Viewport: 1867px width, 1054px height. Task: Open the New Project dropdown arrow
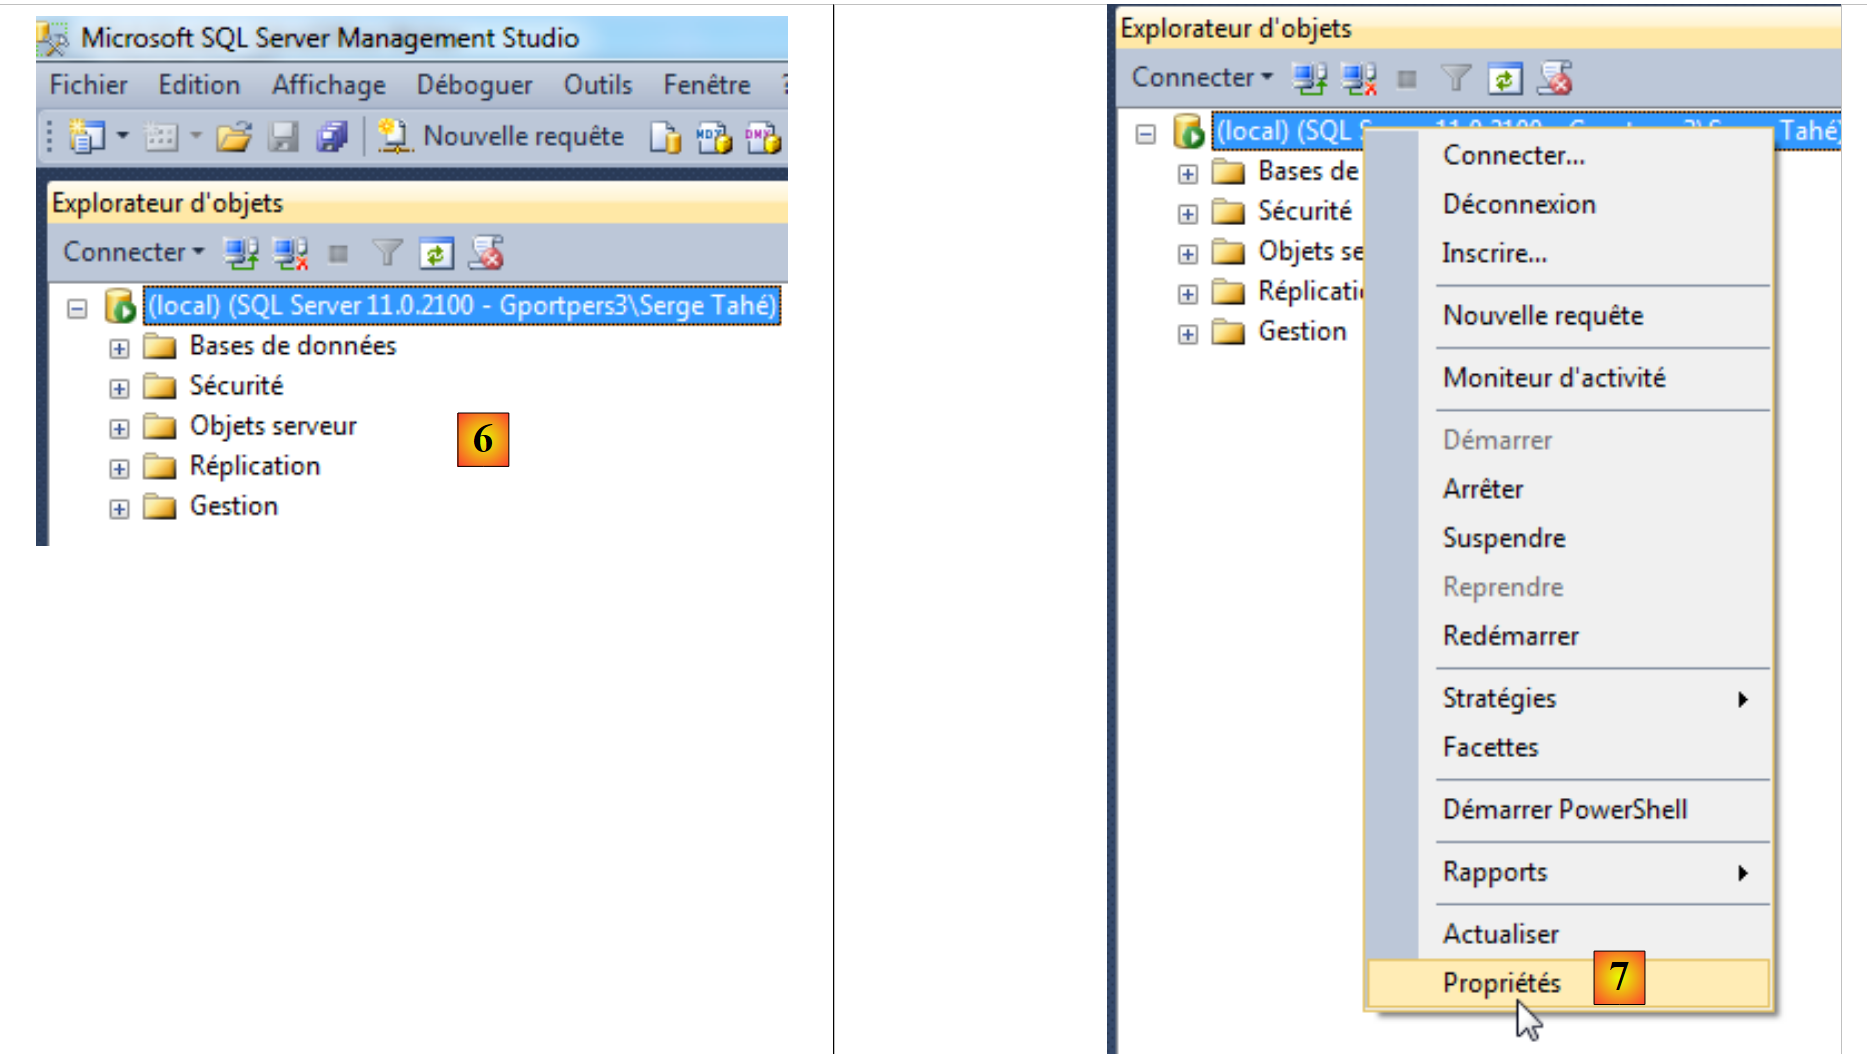point(123,136)
